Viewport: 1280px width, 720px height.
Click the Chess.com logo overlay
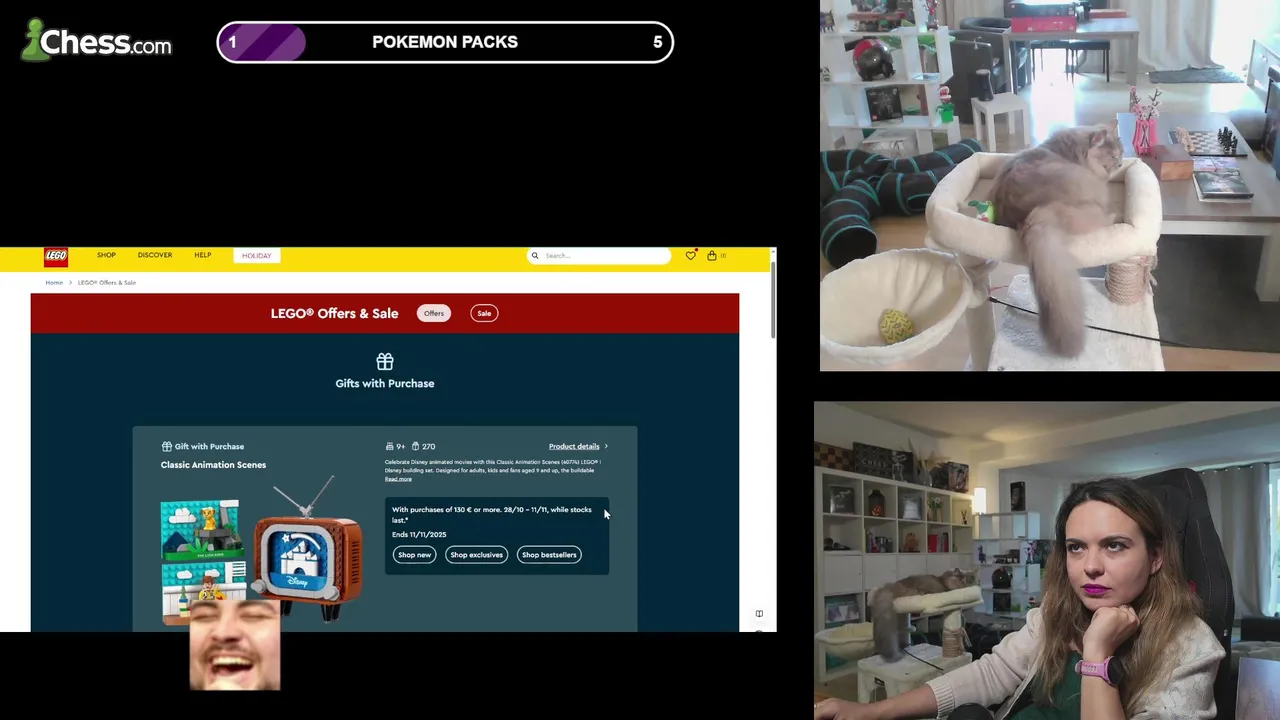pyautogui.click(x=97, y=40)
